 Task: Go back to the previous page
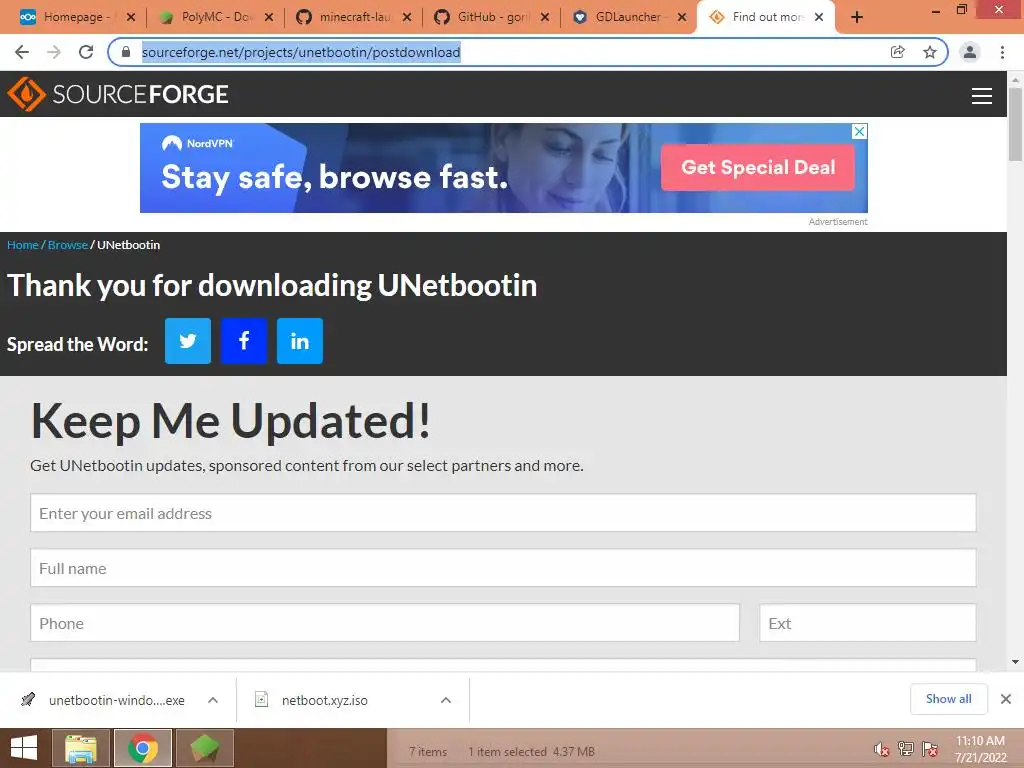(x=22, y=52)
